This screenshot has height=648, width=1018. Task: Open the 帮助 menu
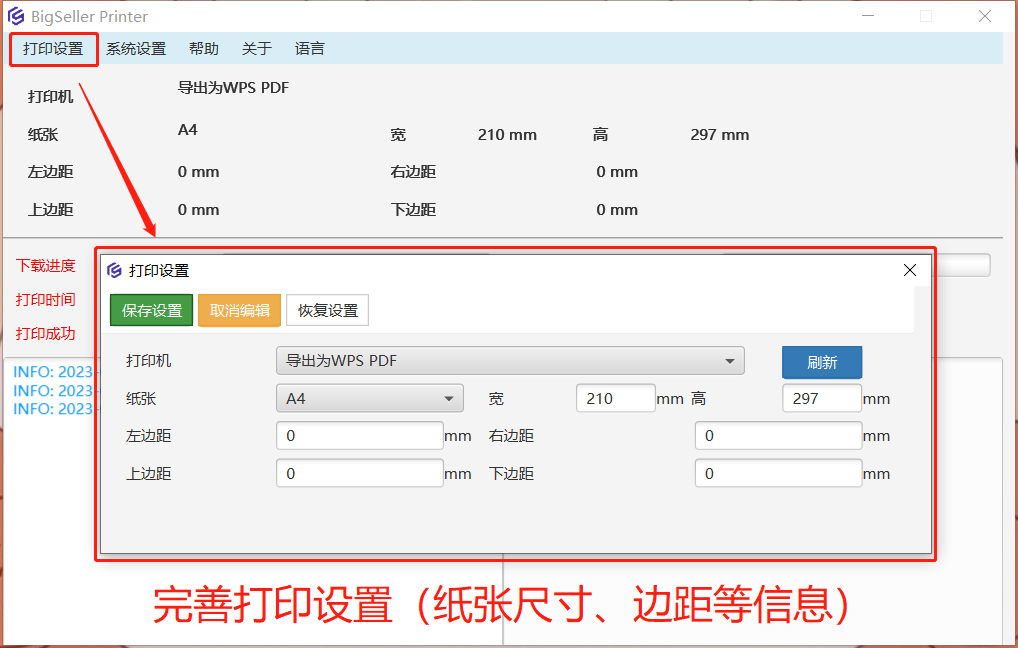tap(204, 49)
